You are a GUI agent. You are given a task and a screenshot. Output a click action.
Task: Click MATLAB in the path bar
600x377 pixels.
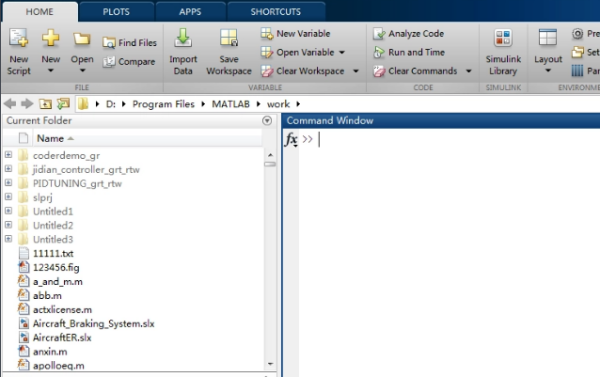[231, 104]
